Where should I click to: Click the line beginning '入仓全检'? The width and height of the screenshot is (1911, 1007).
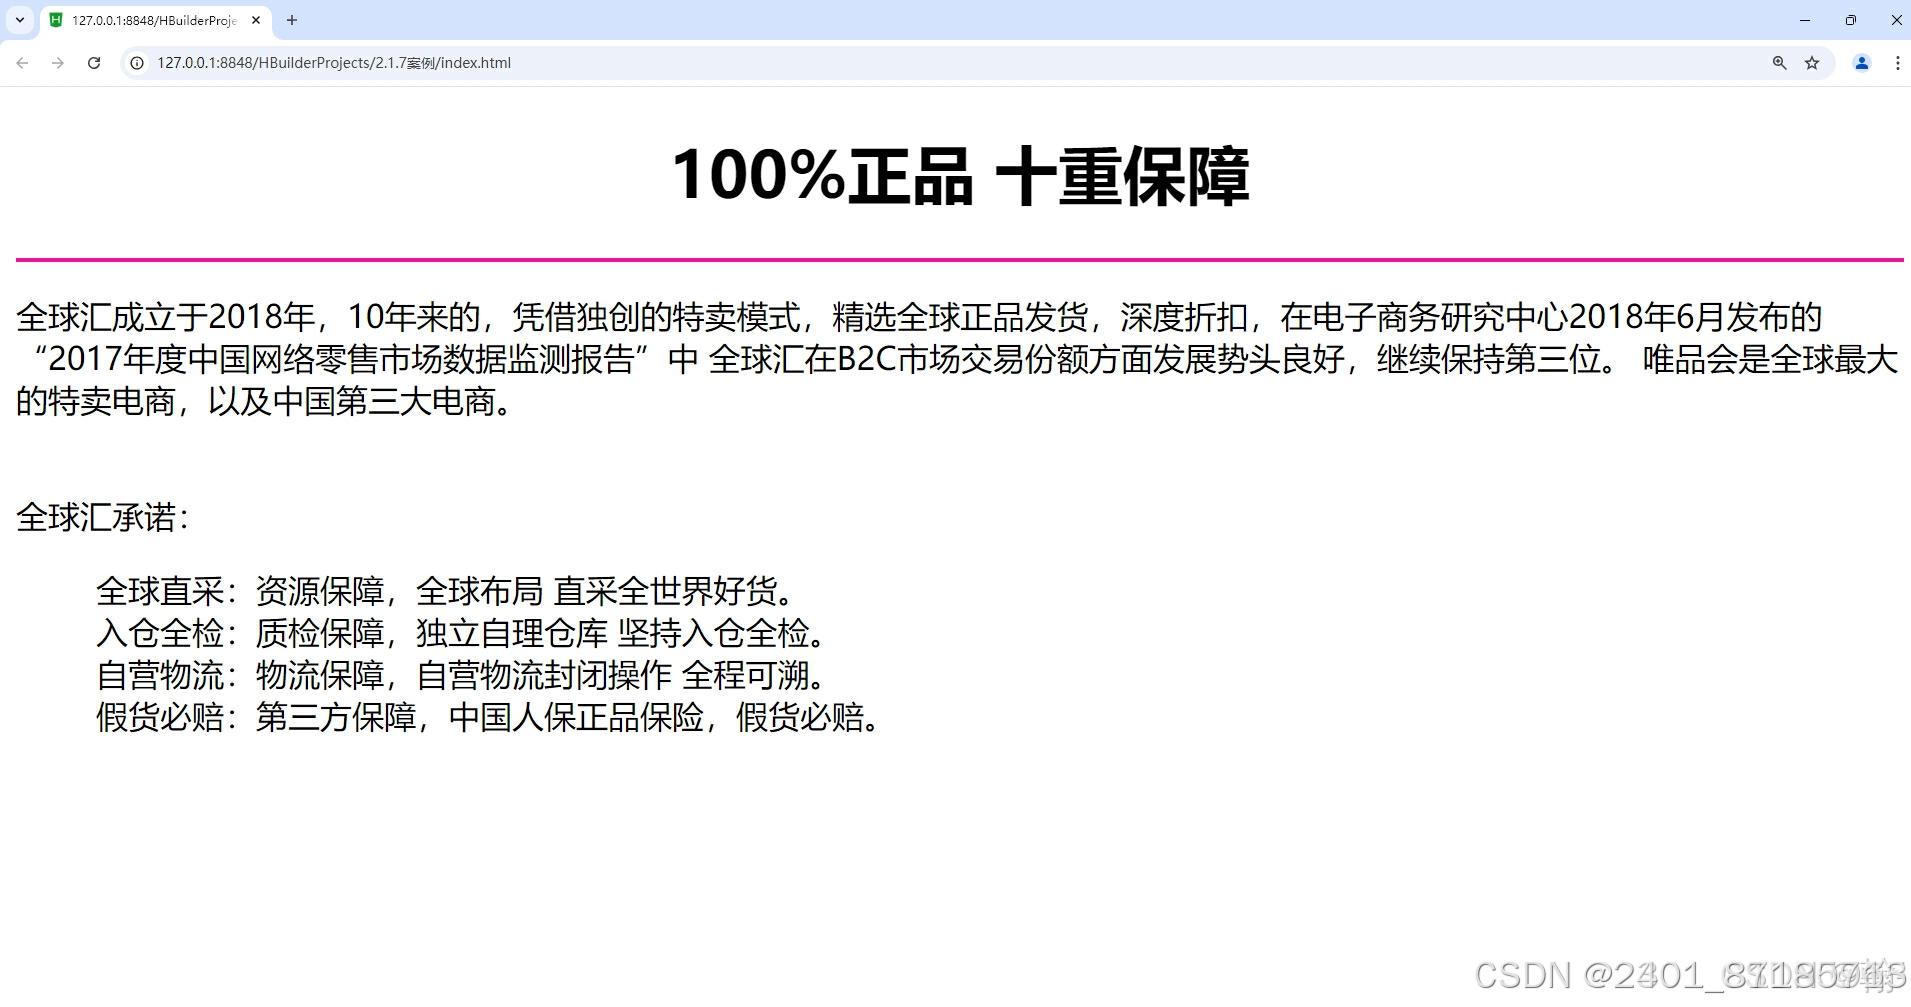(x=462, y=633)
